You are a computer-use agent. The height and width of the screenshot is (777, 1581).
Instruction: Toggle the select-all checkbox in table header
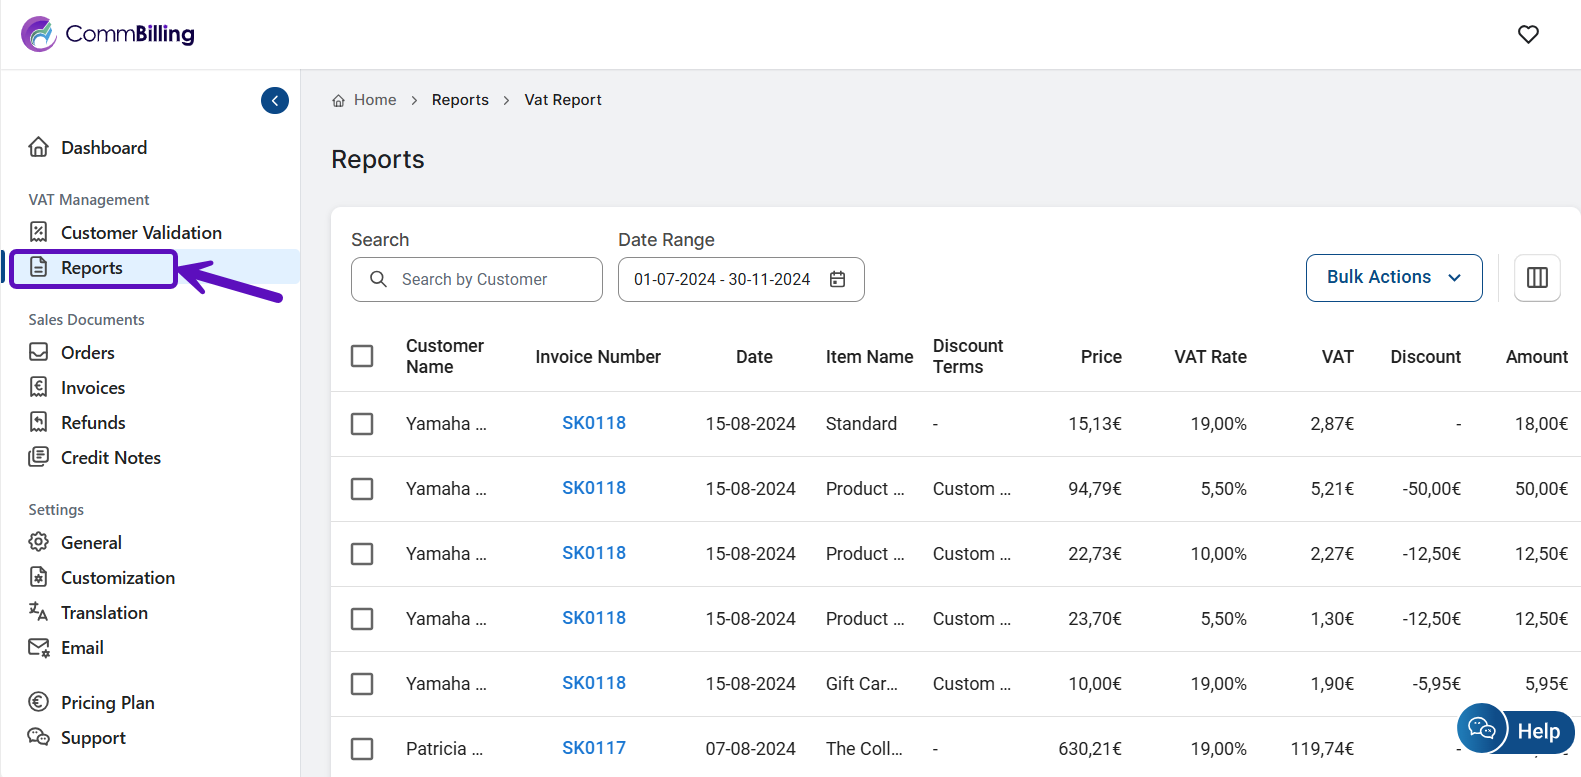(362, 357)
